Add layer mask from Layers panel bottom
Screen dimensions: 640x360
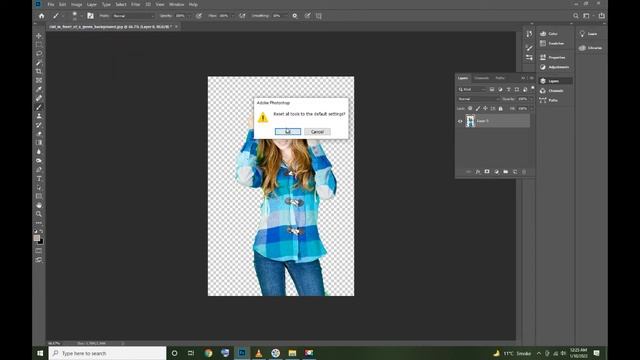(487, 172)
